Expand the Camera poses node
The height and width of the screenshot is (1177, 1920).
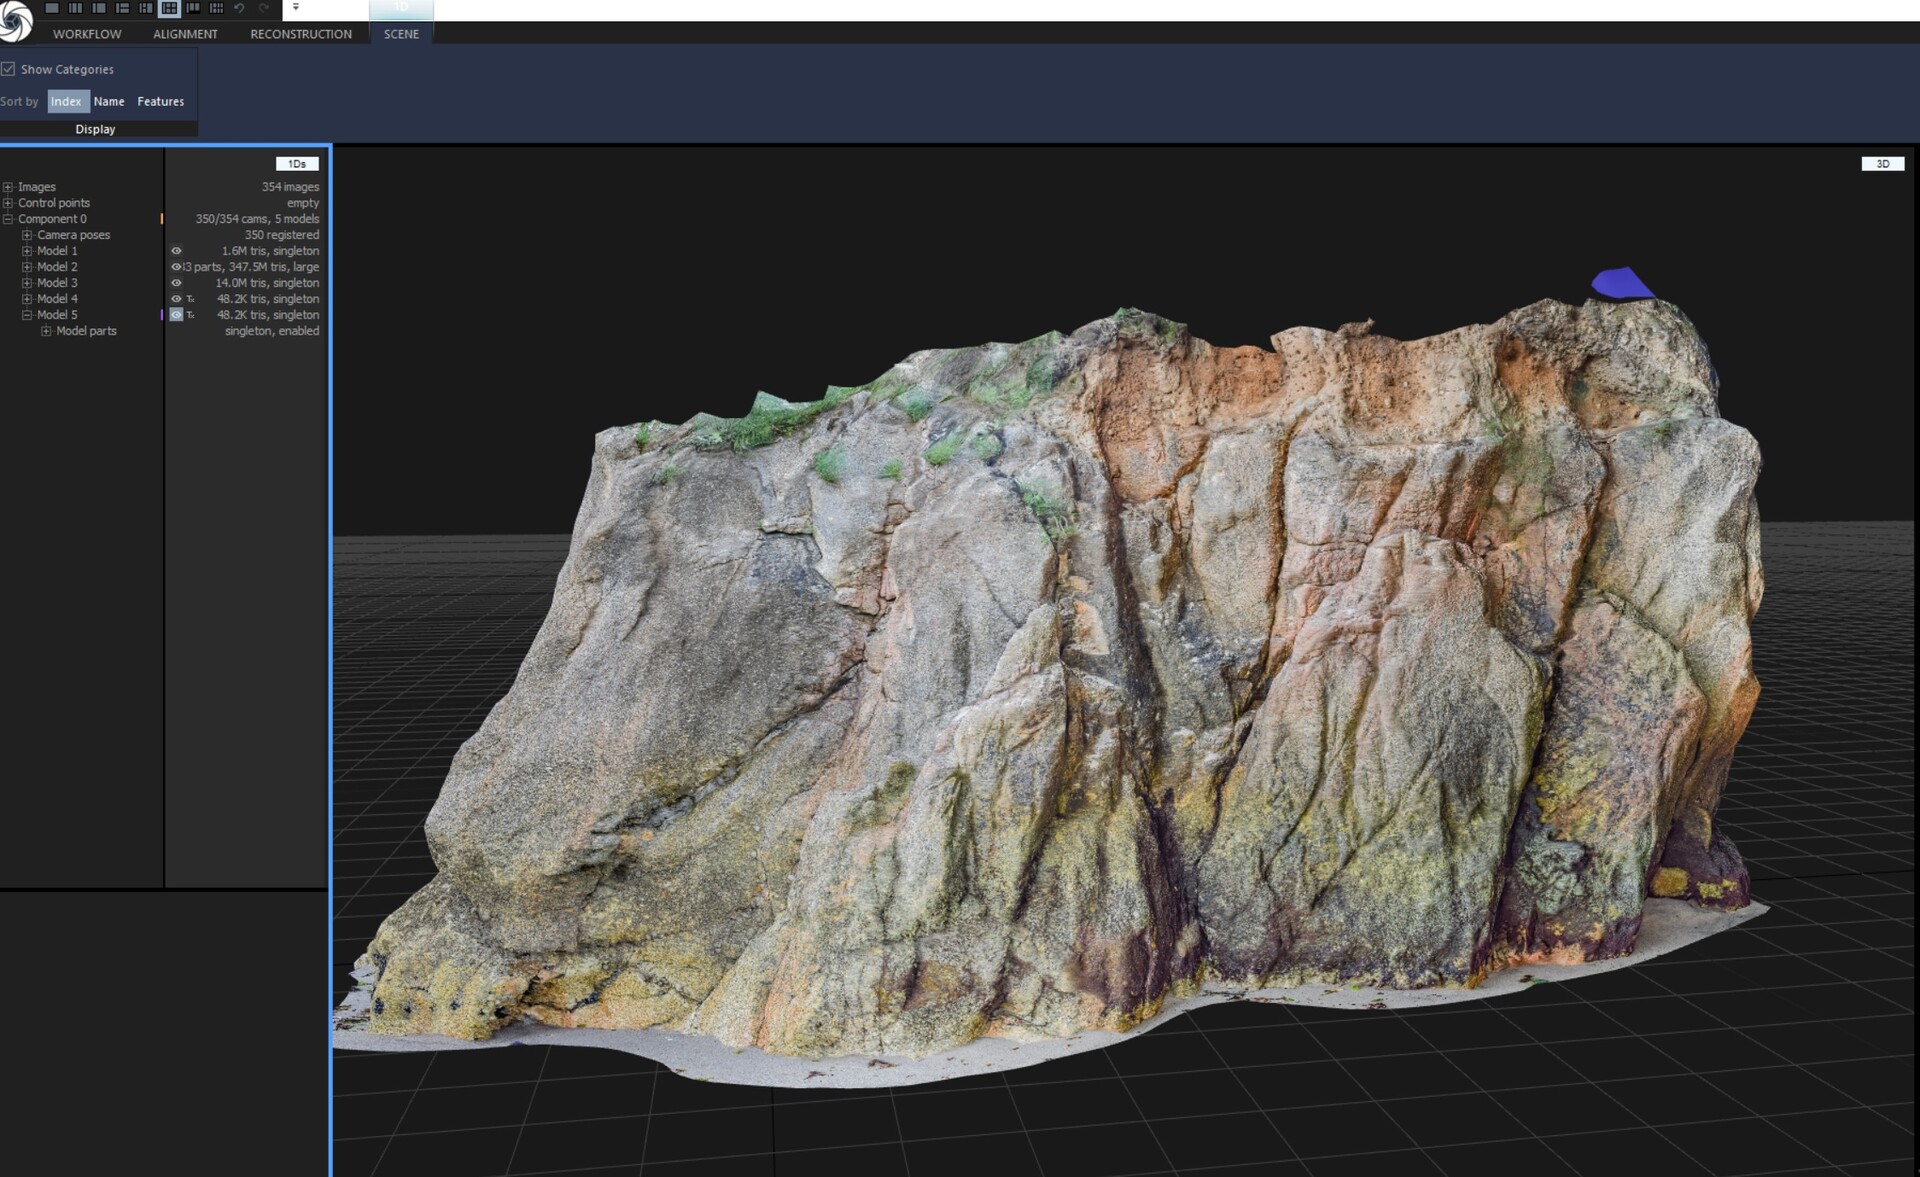(x=27, y=235)
